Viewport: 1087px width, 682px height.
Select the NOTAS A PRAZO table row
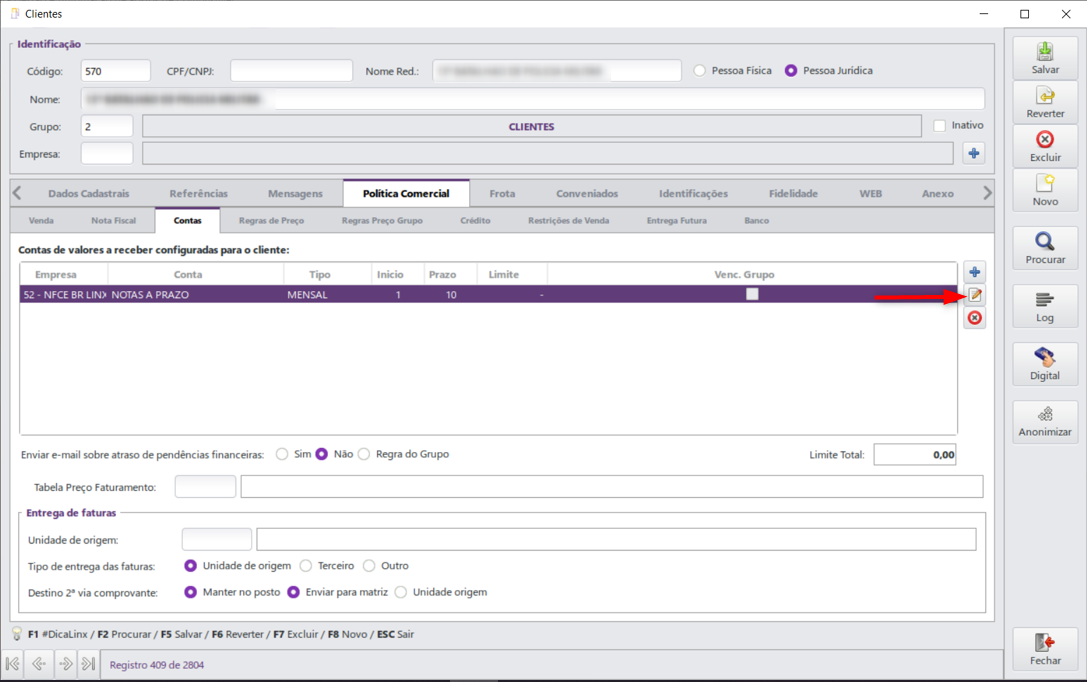(x=488, y=295)
